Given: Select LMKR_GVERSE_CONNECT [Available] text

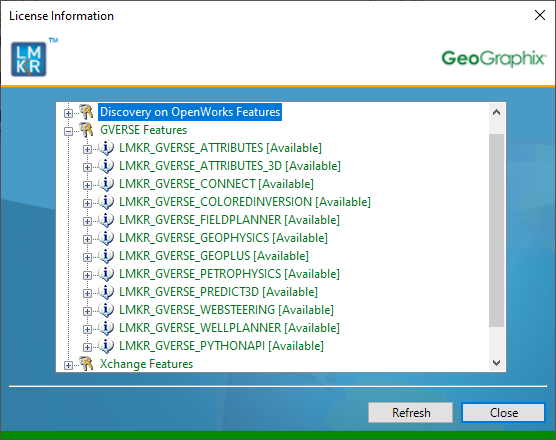Looking at the screenshot, I should coord(216,184).
